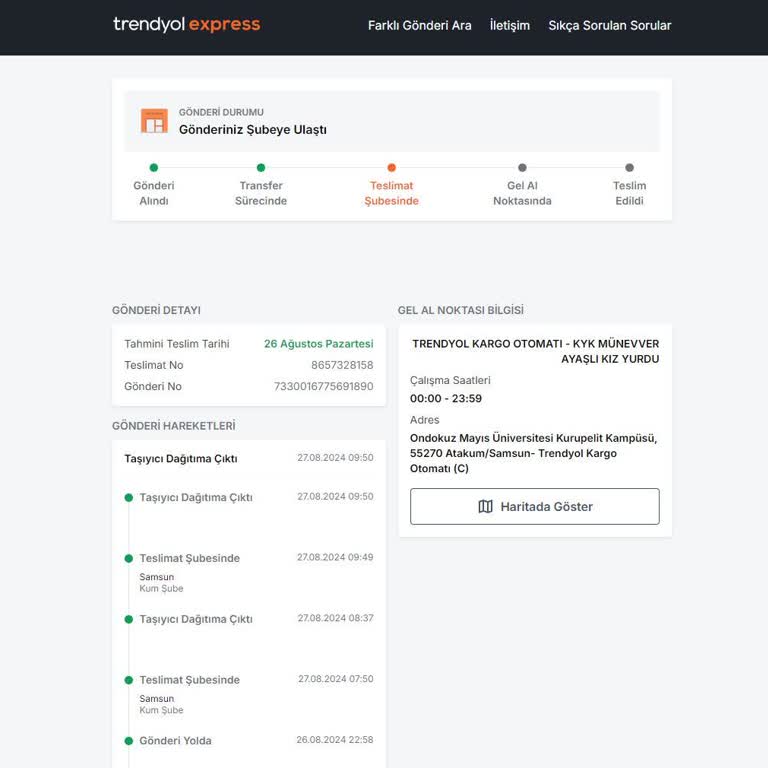Click Gönderi Yolda green dot

(x=129, y=741)
